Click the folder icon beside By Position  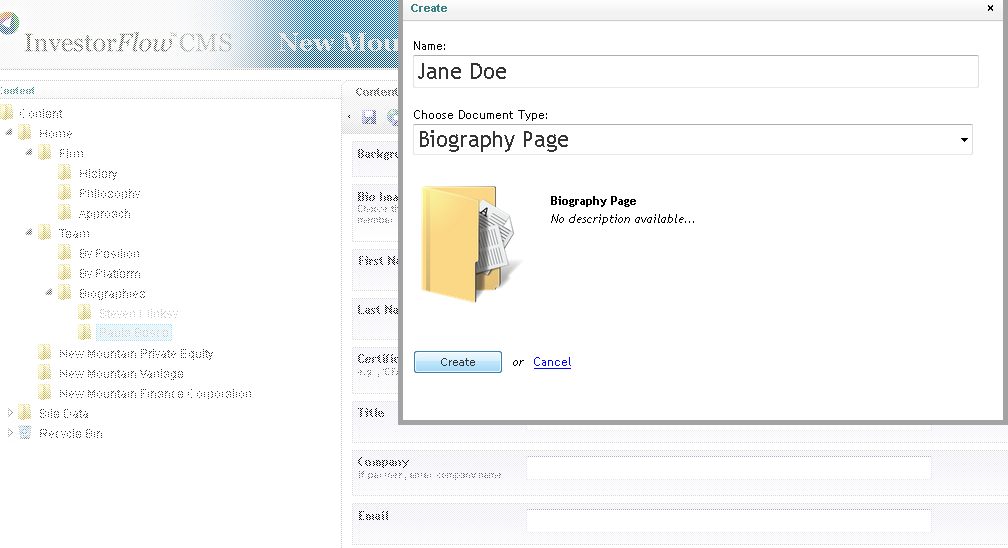[x=64, y=253]
